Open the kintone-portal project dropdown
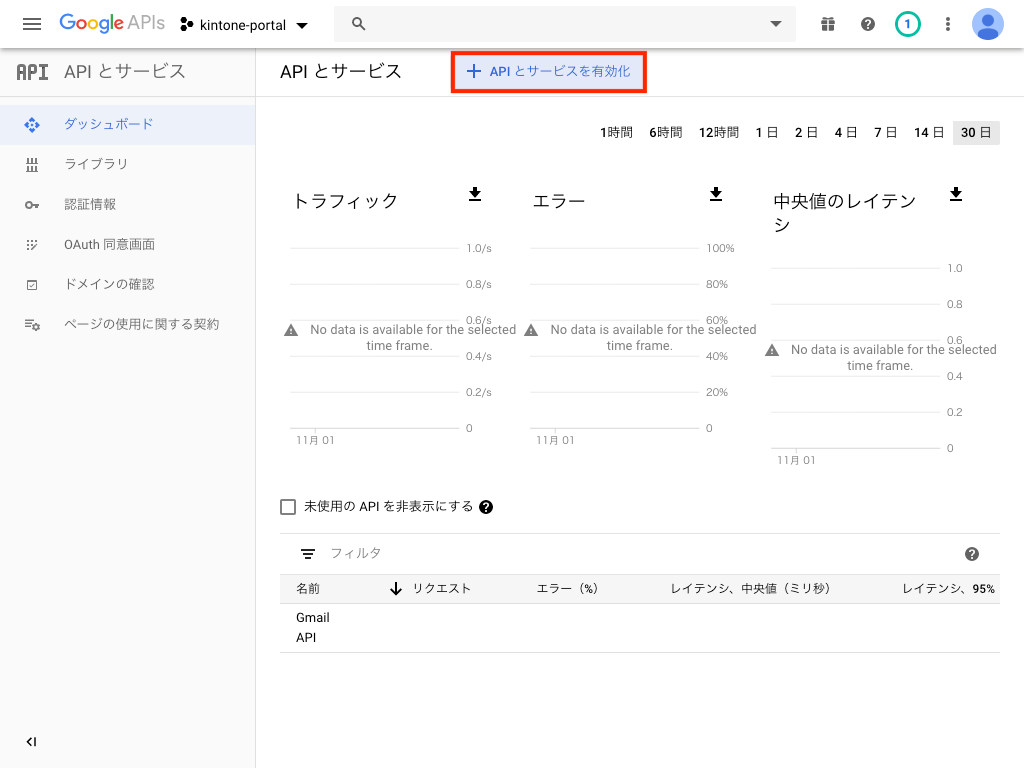 click(245, 24)
